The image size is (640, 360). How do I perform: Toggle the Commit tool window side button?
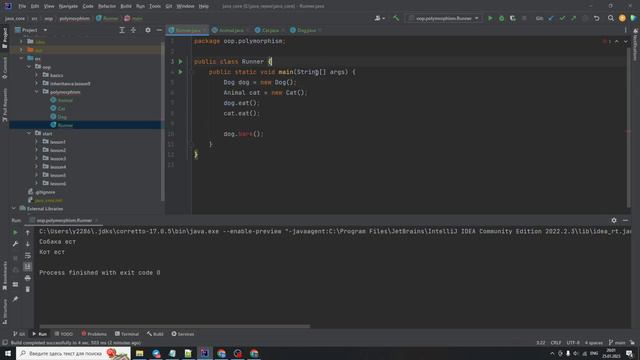point(4,68)
